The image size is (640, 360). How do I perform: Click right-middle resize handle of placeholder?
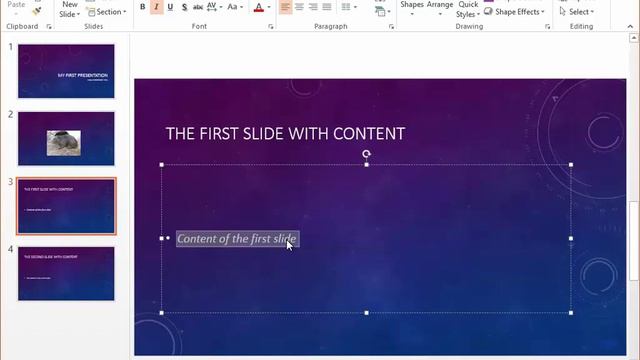click(571, 238)
